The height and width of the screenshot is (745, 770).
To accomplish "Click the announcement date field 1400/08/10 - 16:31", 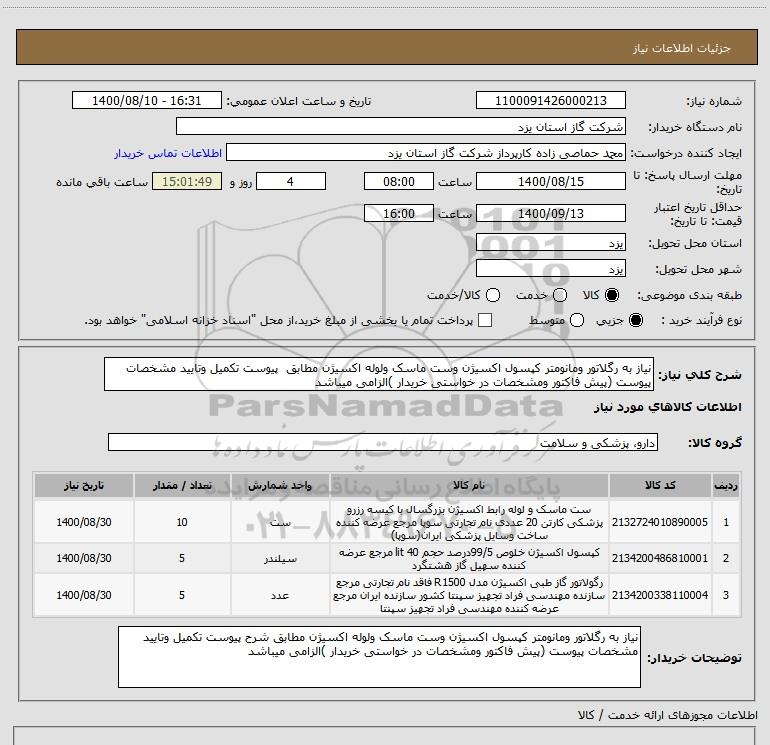I will pos(147,100).
